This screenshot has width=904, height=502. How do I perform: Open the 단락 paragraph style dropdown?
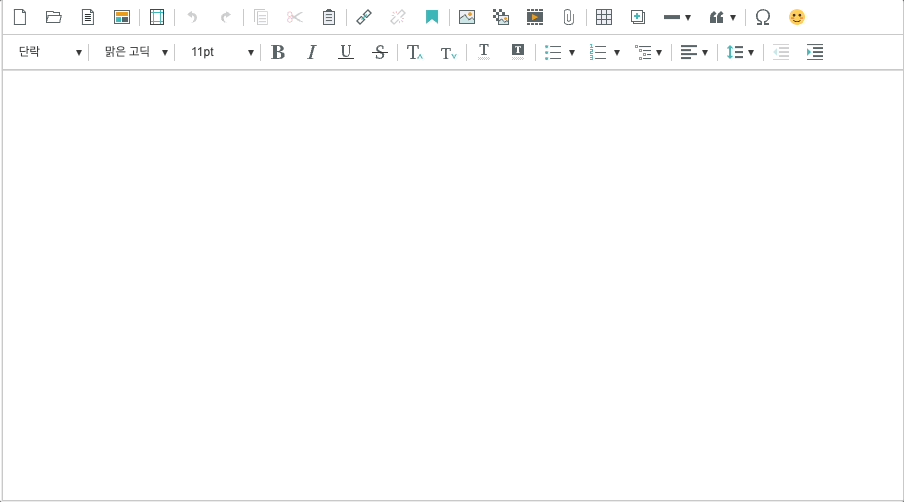tap(49, 52)
